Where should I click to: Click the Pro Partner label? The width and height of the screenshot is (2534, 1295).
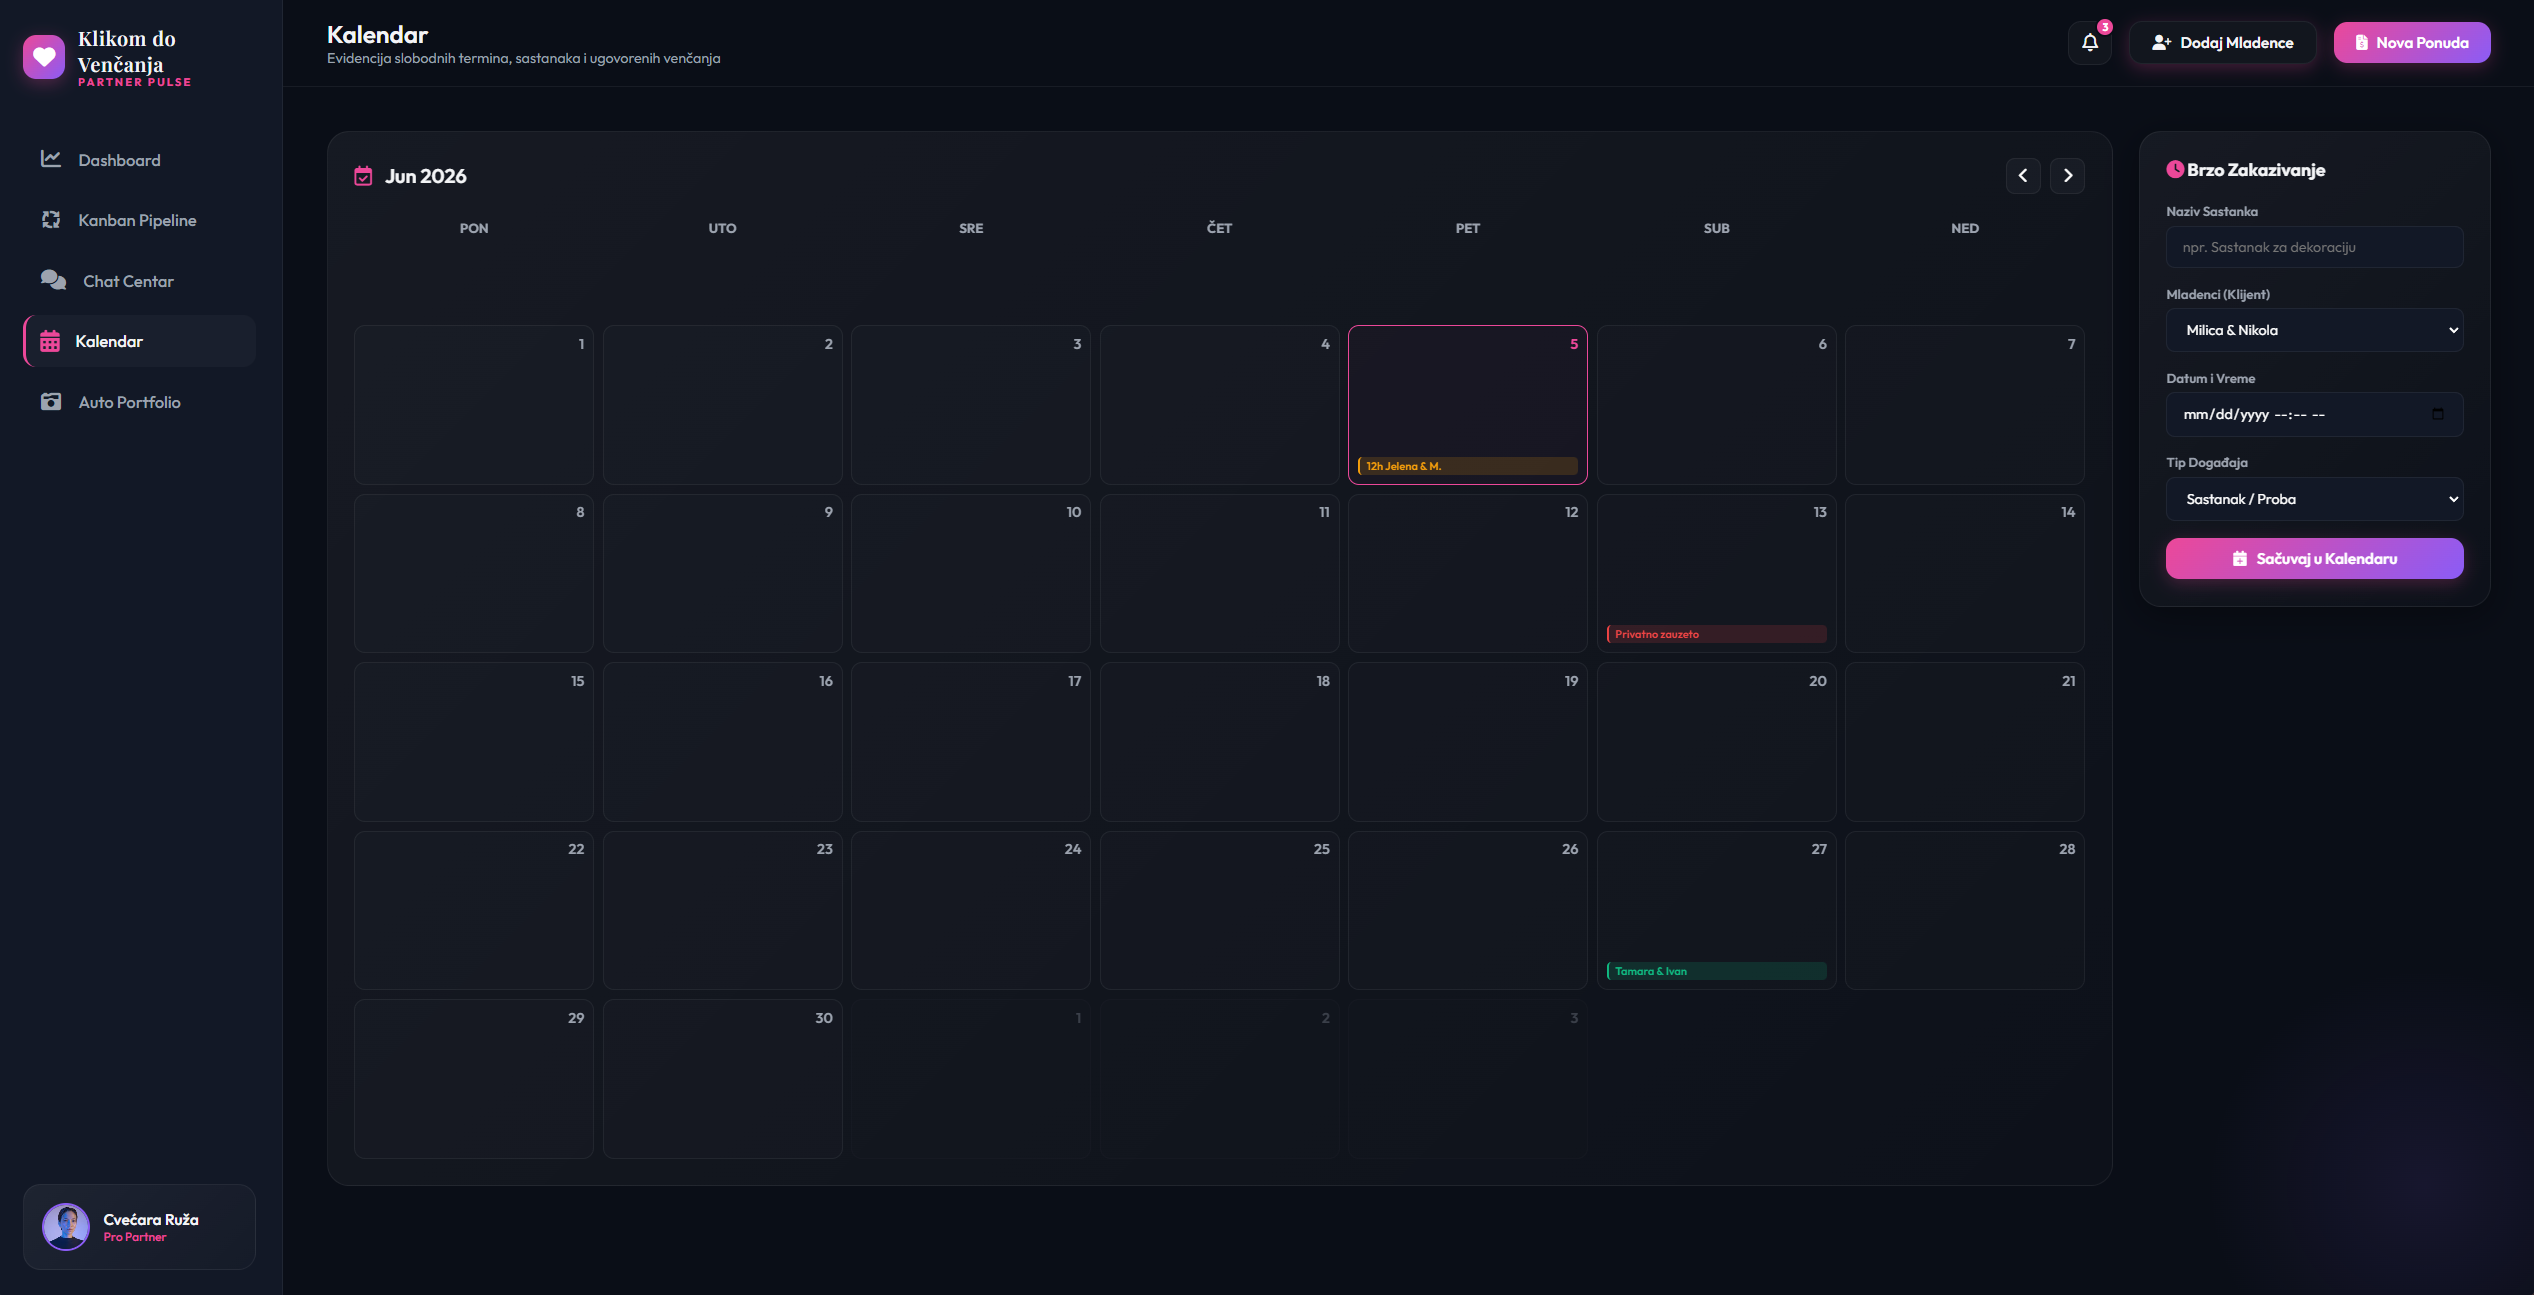135,1237
